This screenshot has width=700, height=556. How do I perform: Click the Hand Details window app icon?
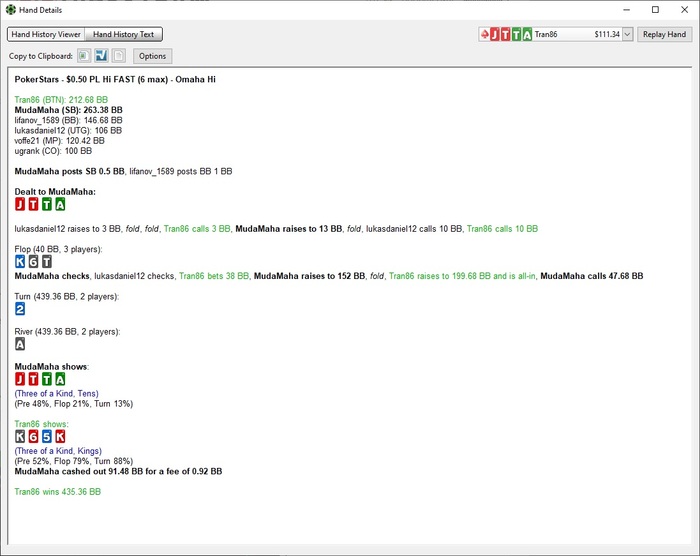[x=11, y=9]
